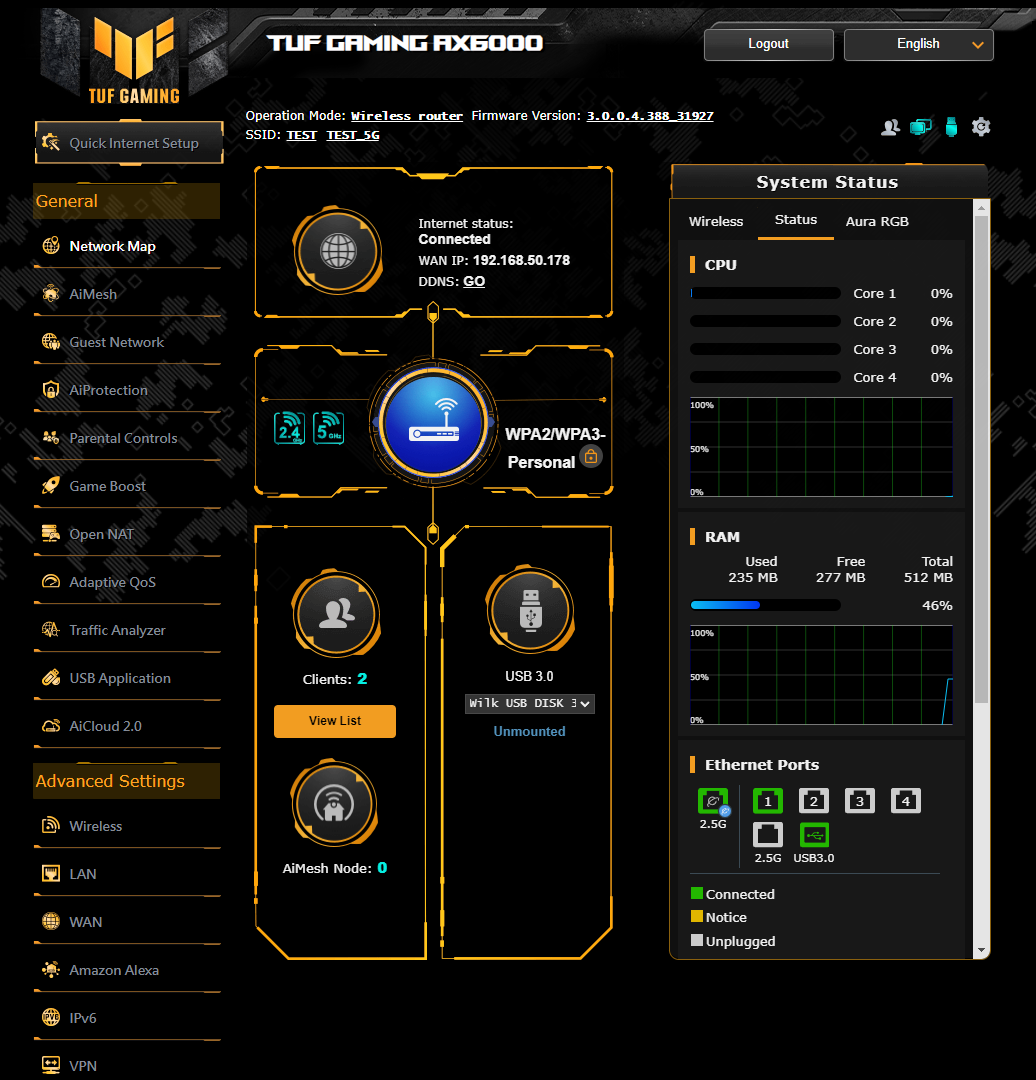Click the TEST SSID link
The width and height of the screenshot is (1036, 1080).
301,135
